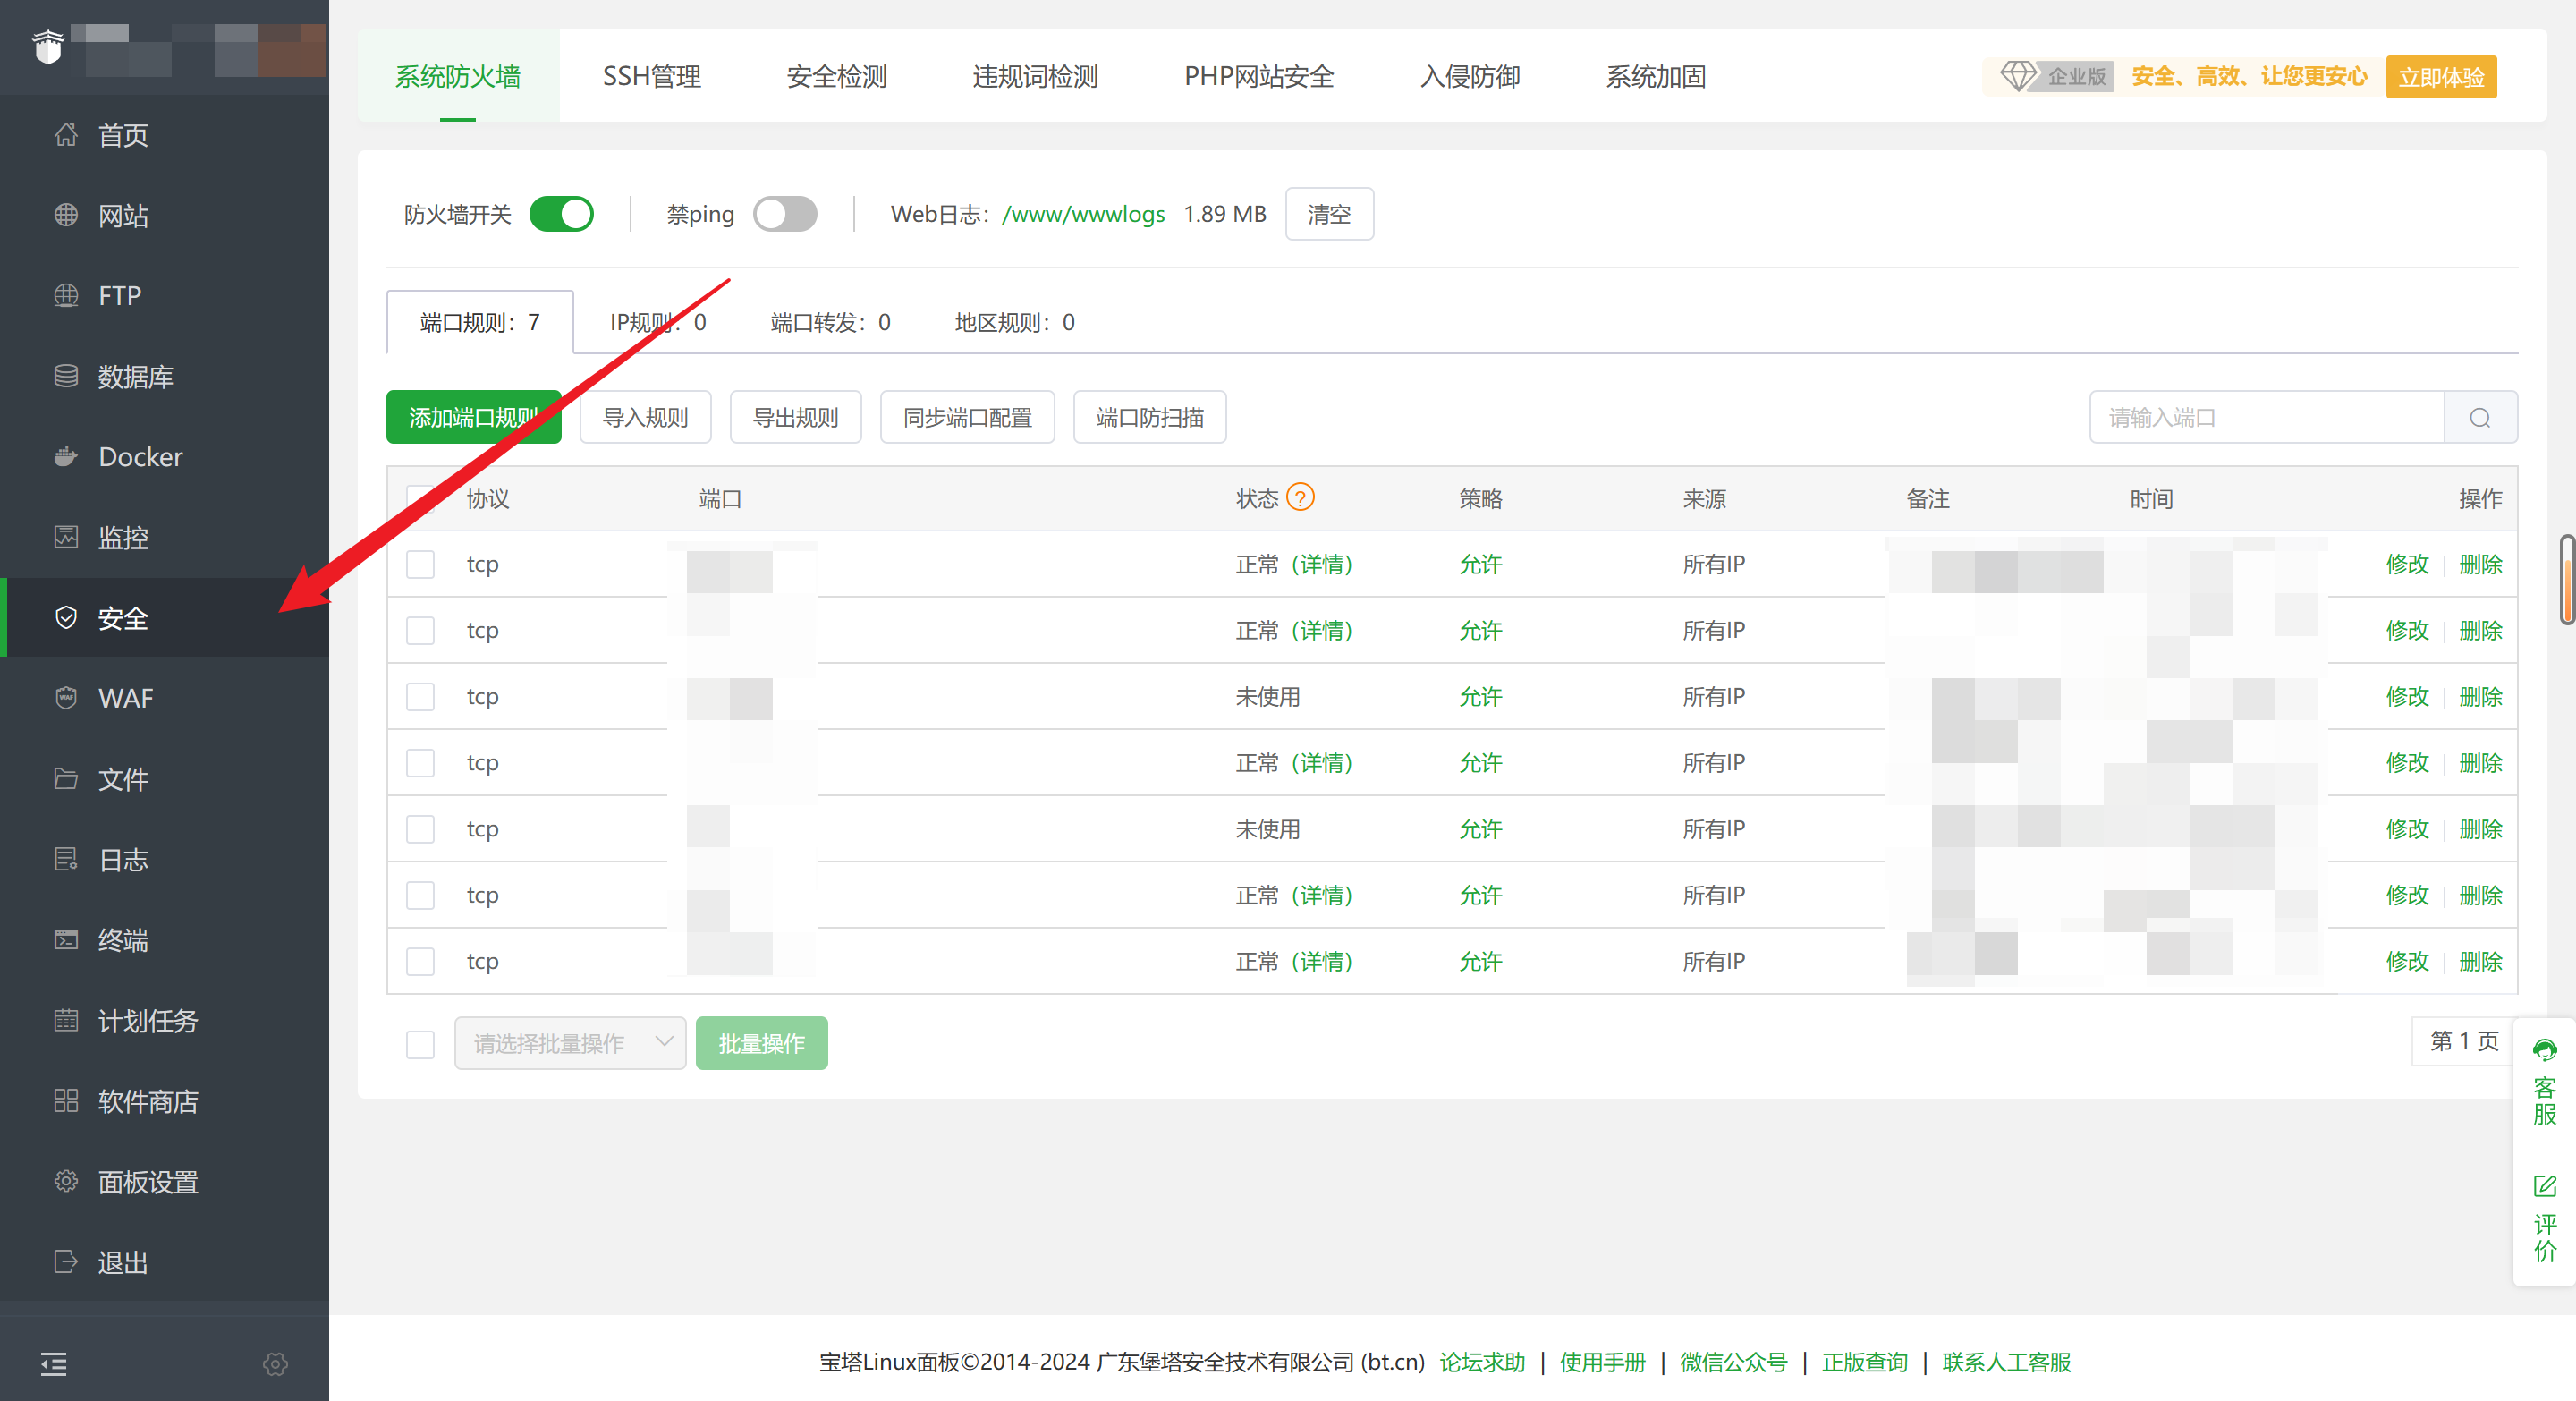Click the page vertical scrollbar thumb
Image resolution: width=2576 pixels, height=1401 pixels.
pos(2566,580)
